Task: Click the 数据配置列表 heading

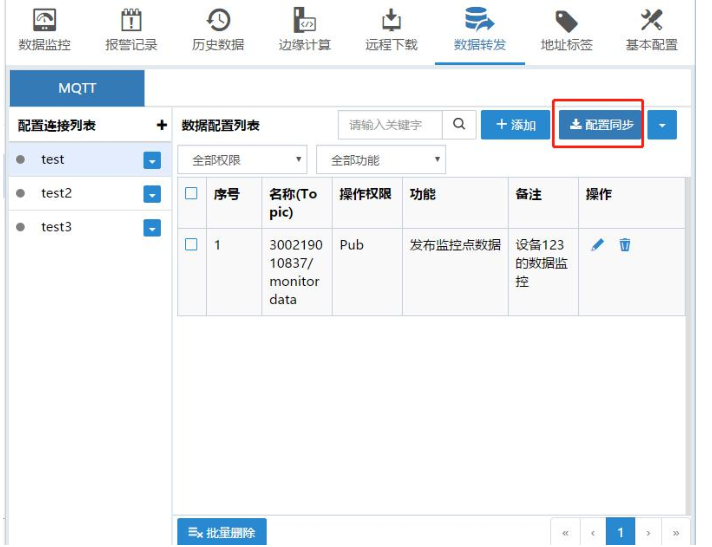Action: click(221, 125)
